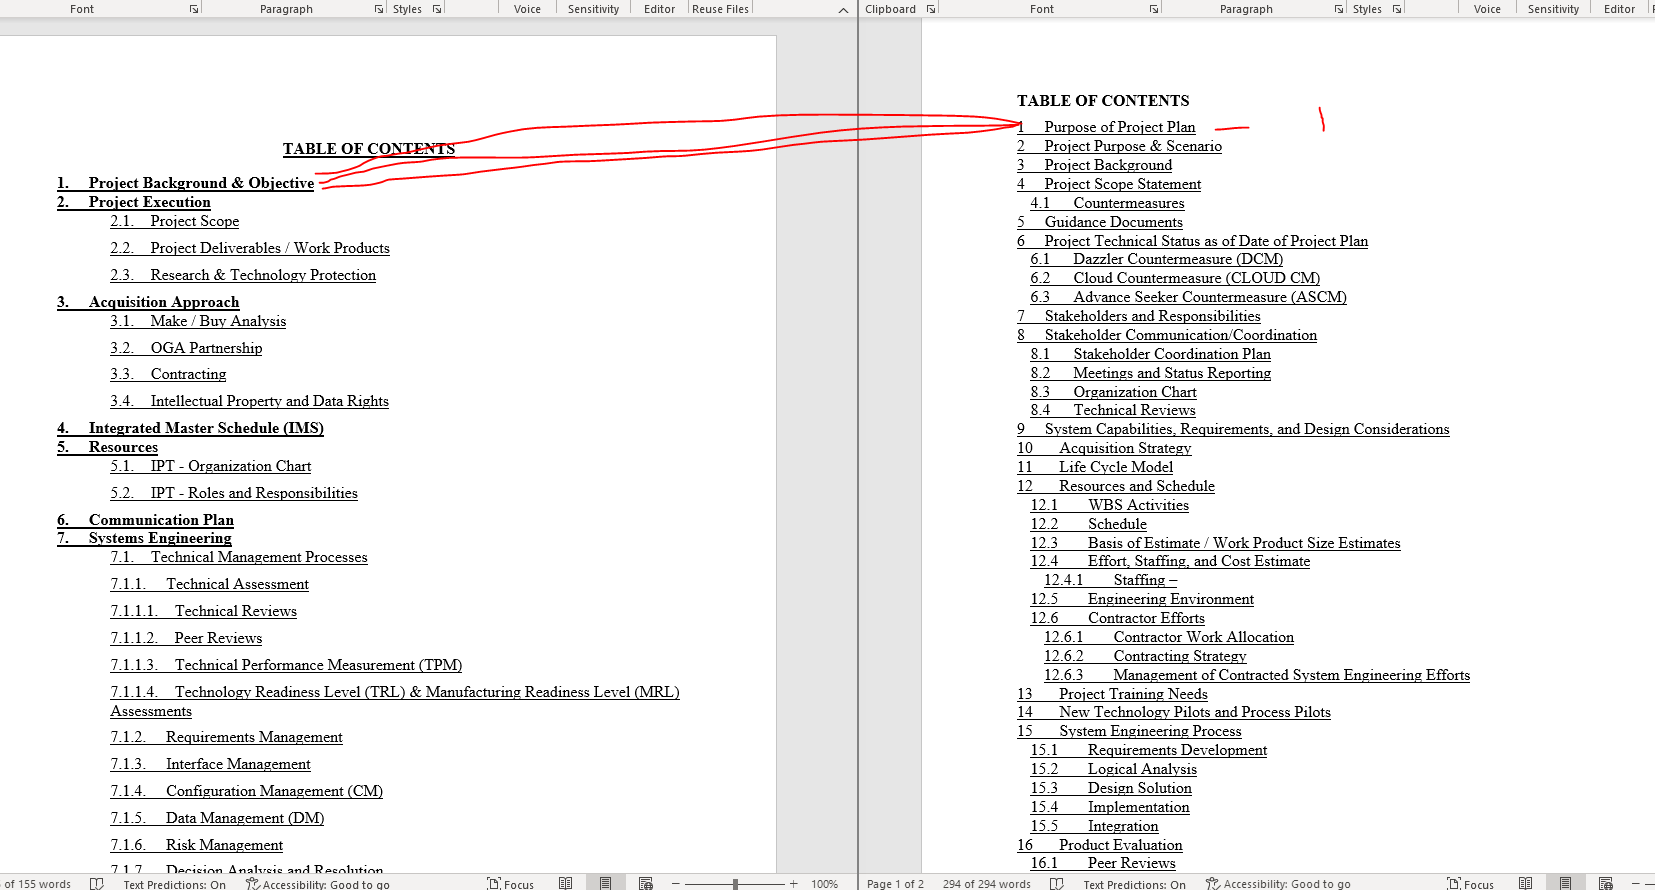Open Research & Technology Protection entry
Image resolution: width=1655 pixels, height=890 pixels.
click(x=243, y=275)
